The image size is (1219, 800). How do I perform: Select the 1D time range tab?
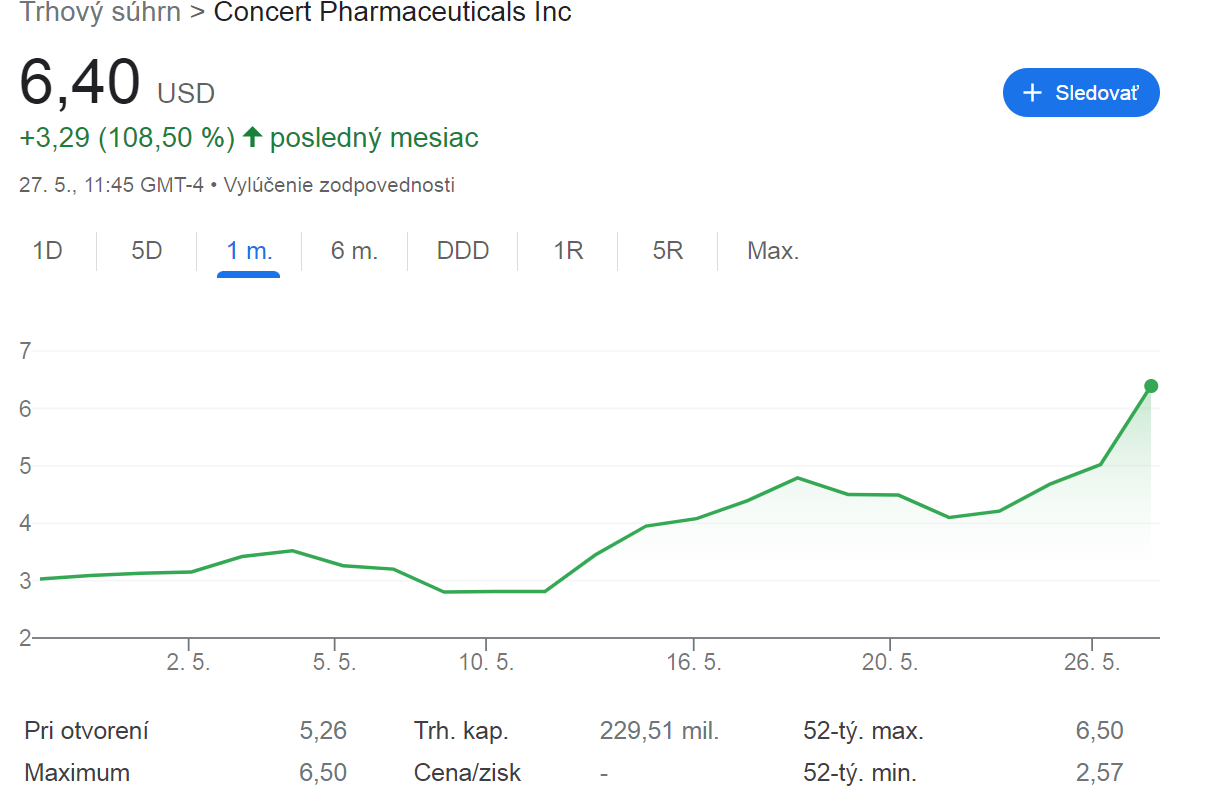coord(48,250)
